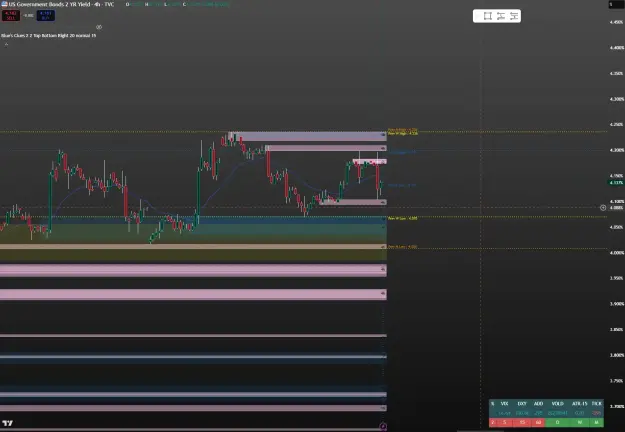Click the green W timeframe cell

[x=579, y=422]
